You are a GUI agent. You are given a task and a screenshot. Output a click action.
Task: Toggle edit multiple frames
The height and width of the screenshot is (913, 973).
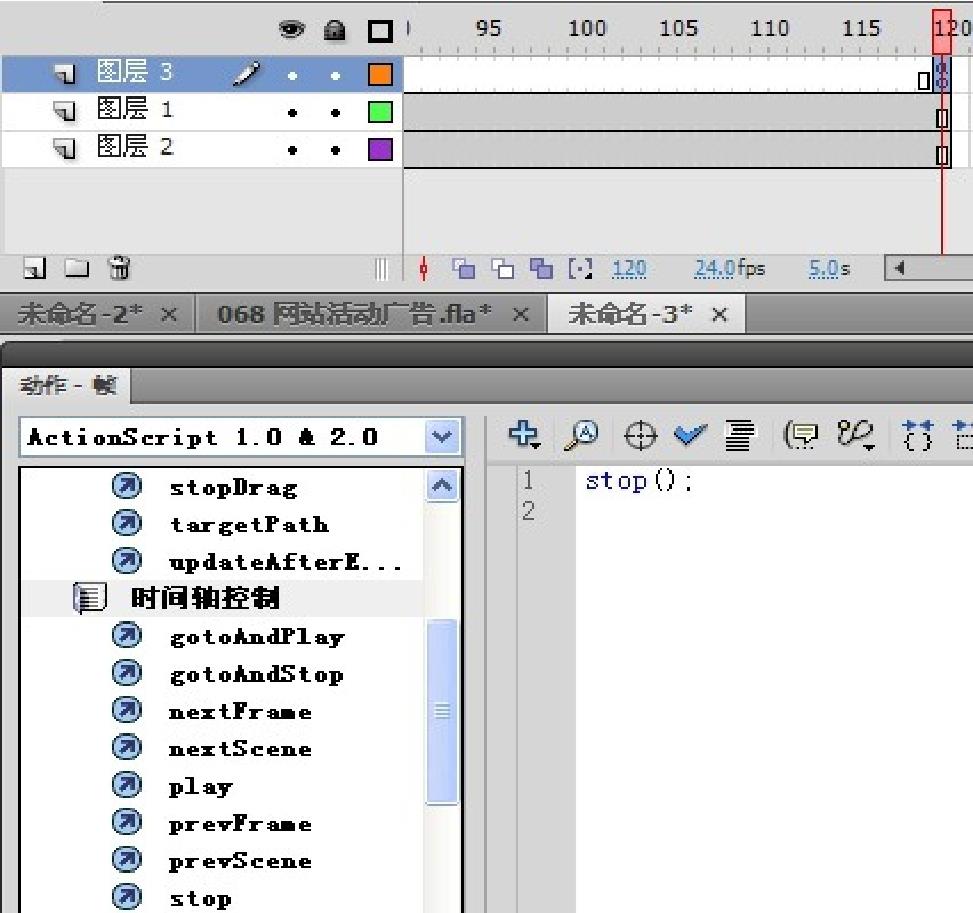pos(542,269)
